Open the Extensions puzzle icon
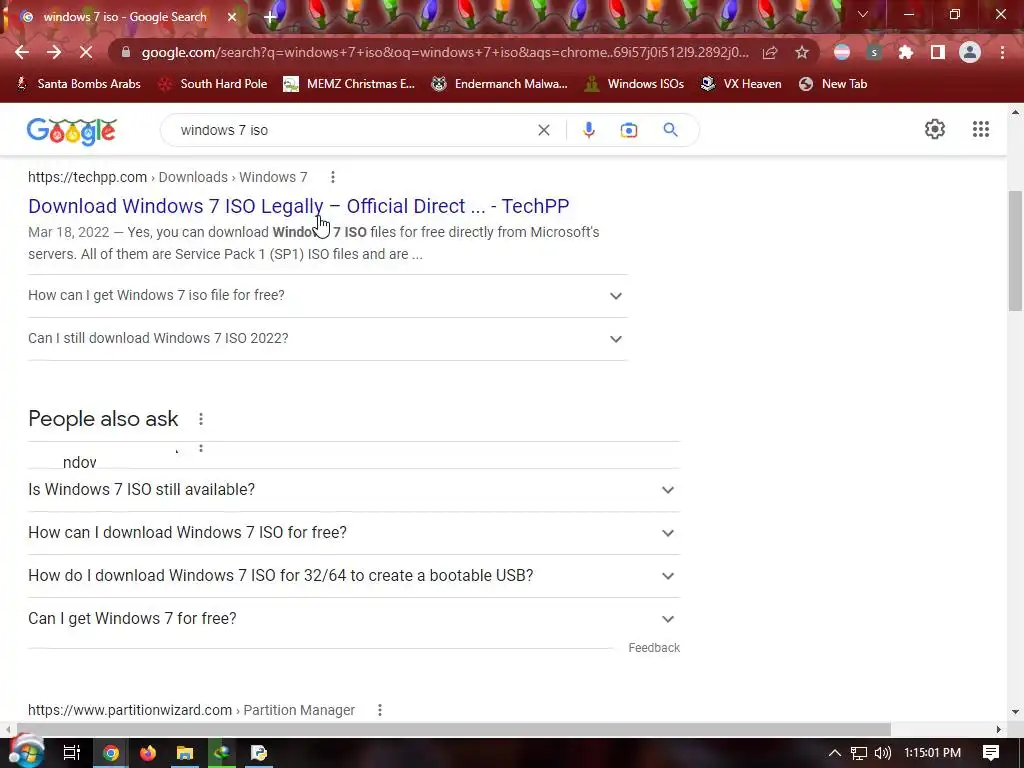1024x768 pixels. 905,52
